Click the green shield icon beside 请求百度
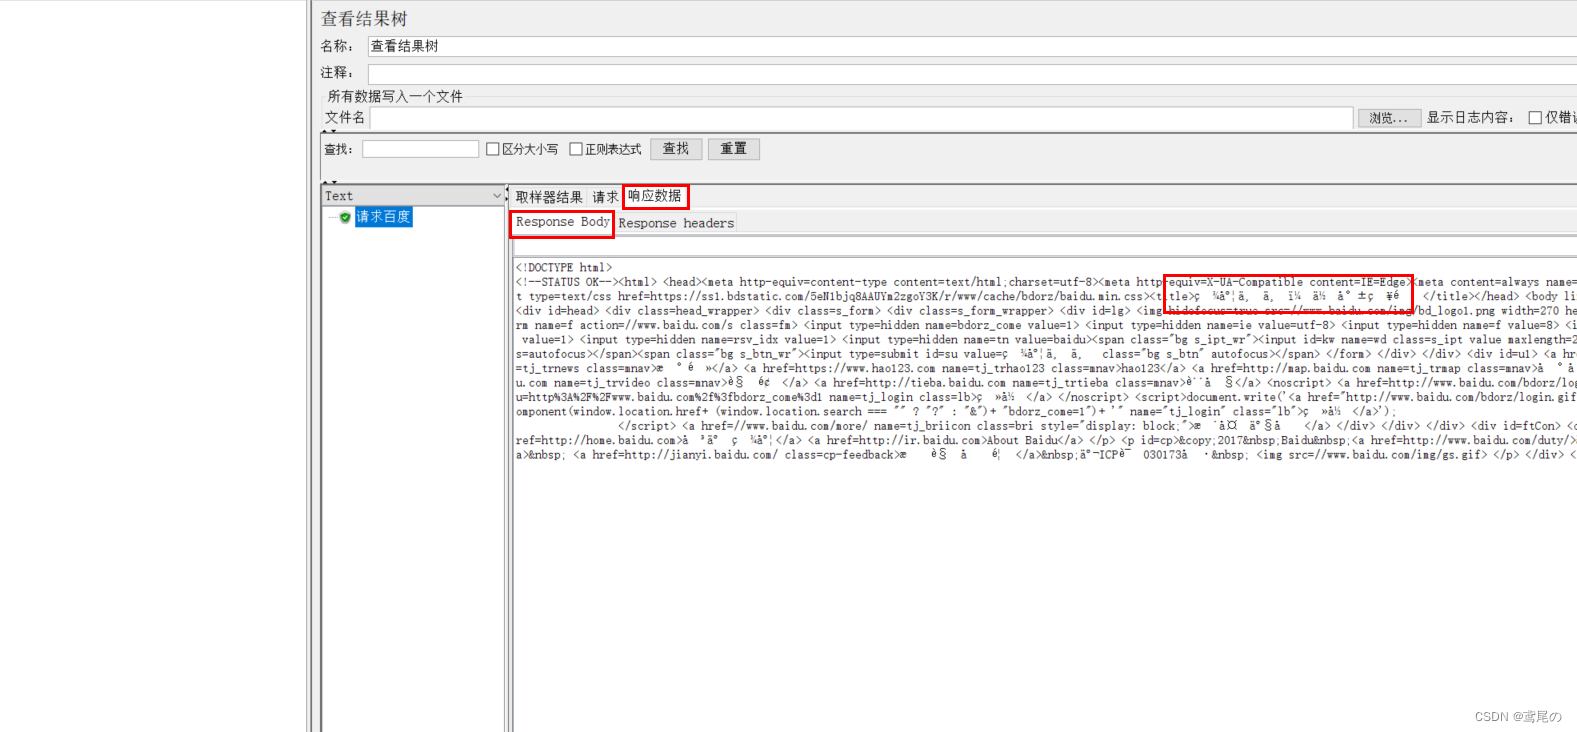1577x732 pixels. 345,217
